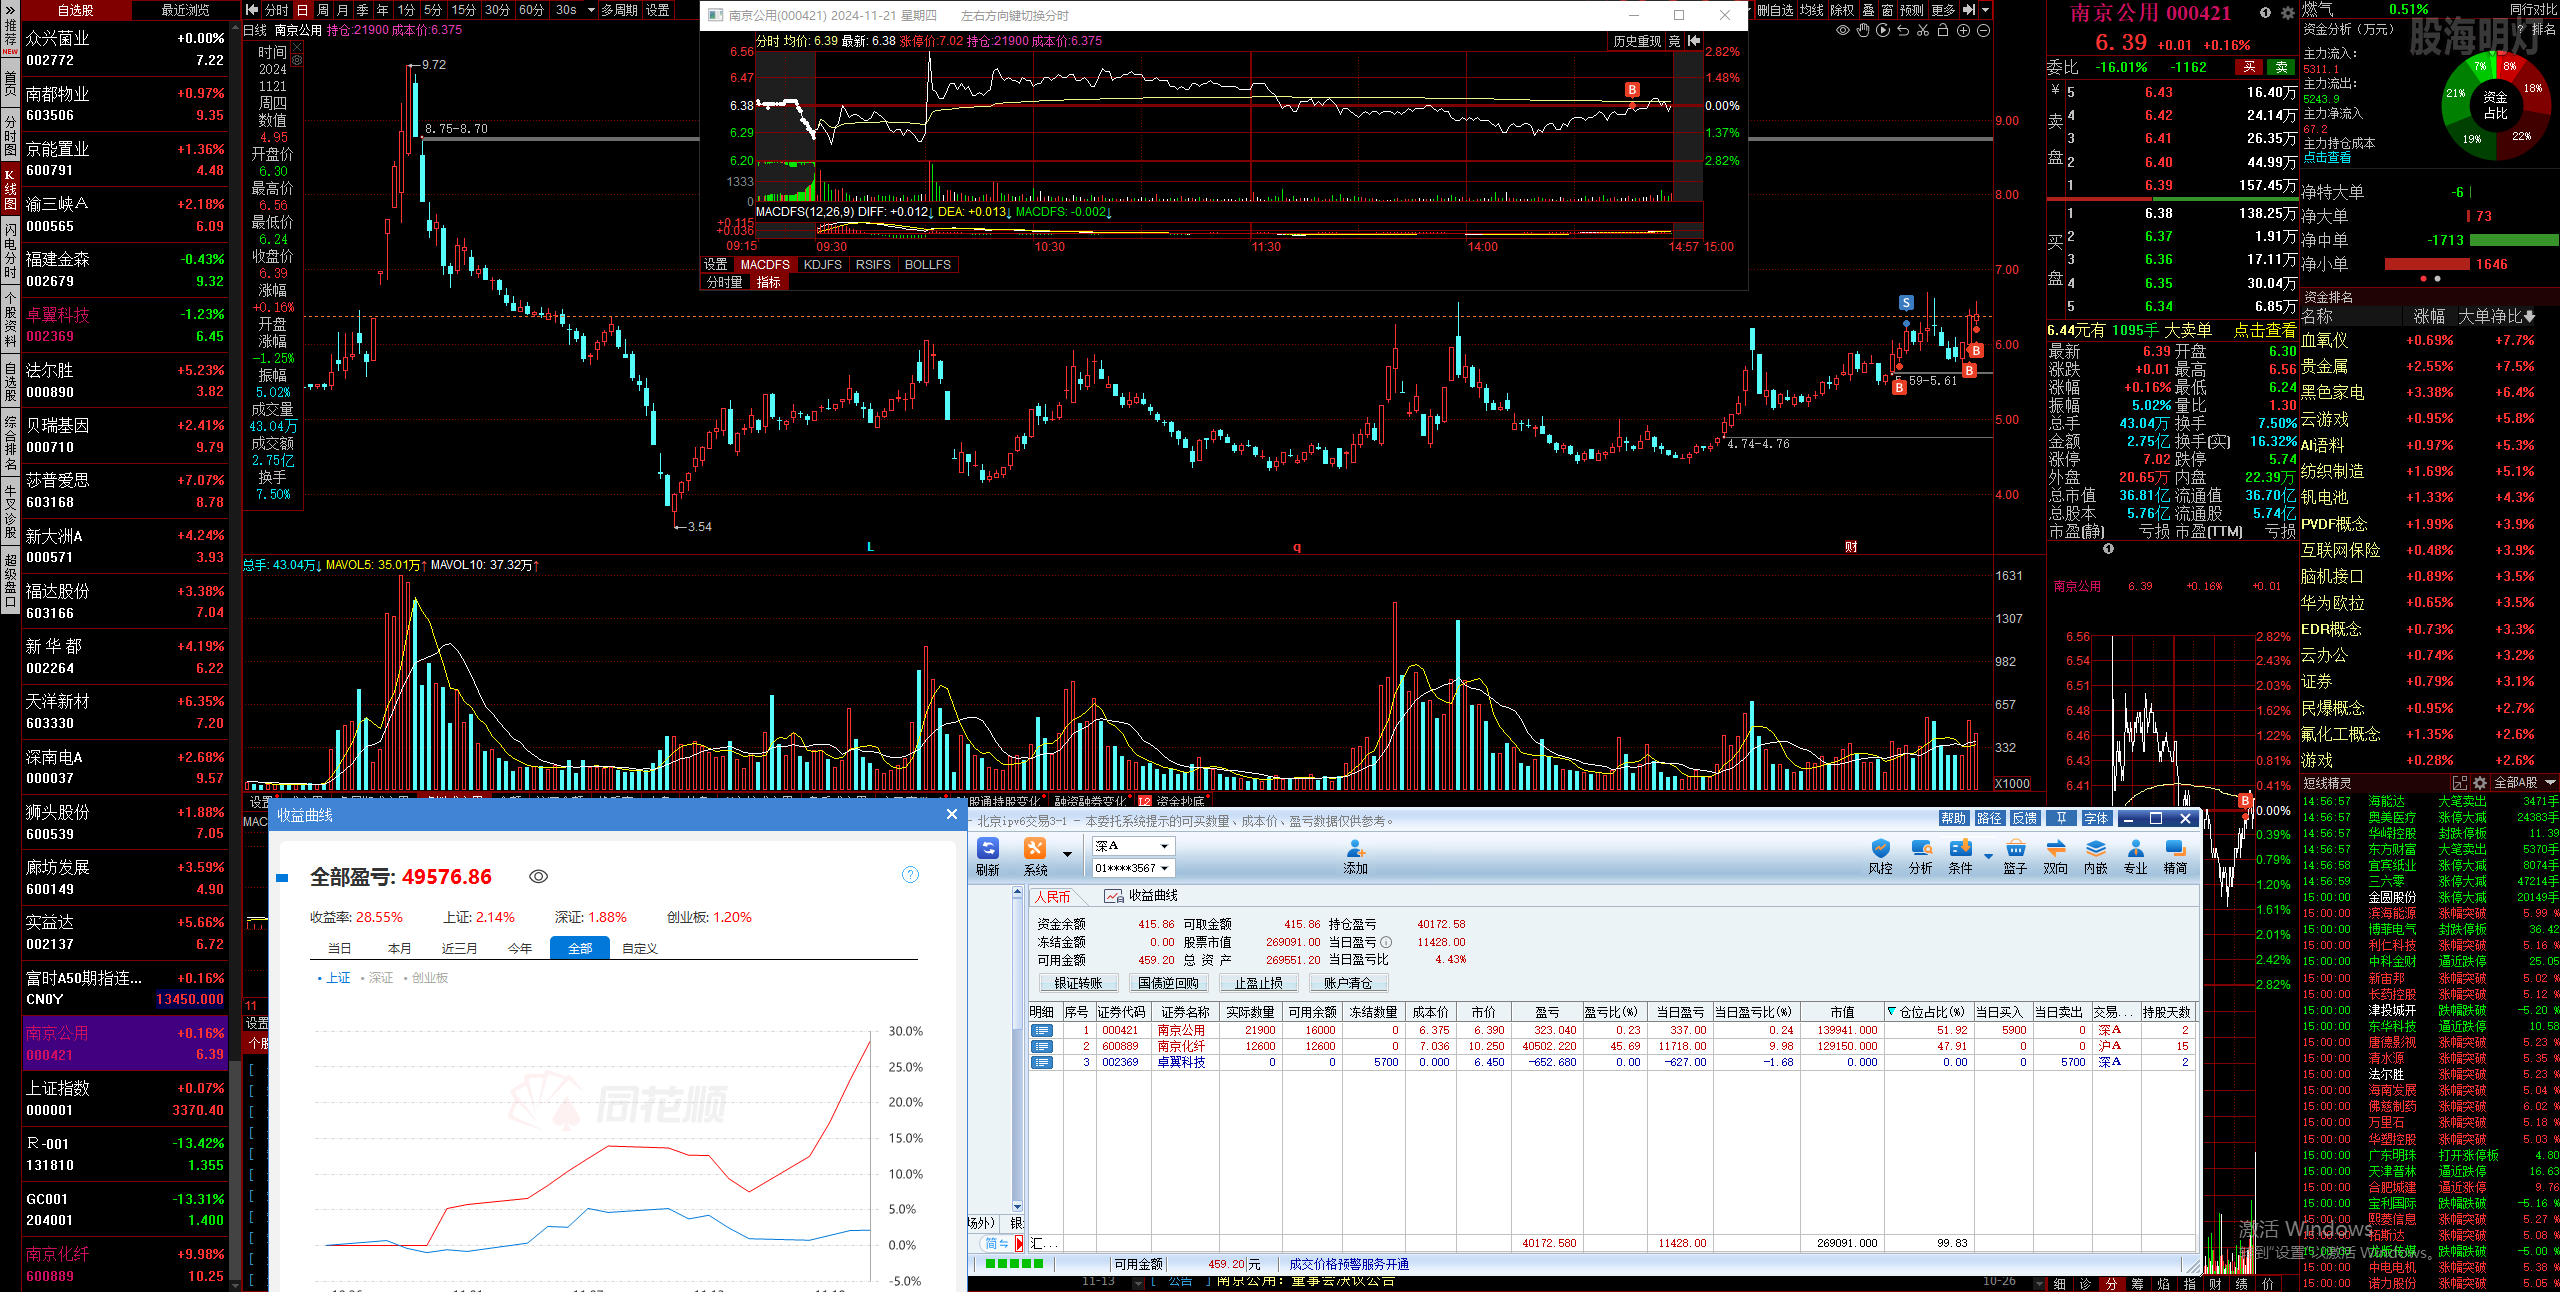The width and height of the screenshot is (2560, 1292).
Task: Toggle 除权 ex-rights adjustment on chart
Action: 1842,10
